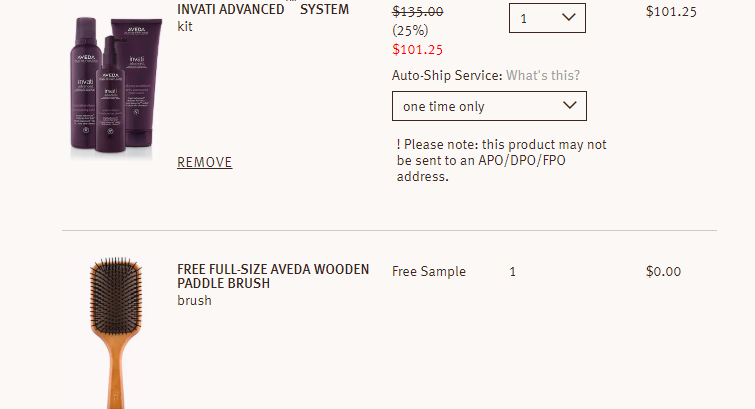Click the Free Full-Size Aveda Wooden Paddle Brush title
The width and height of the screenshot is (755, 409).
tap(273, 276)
